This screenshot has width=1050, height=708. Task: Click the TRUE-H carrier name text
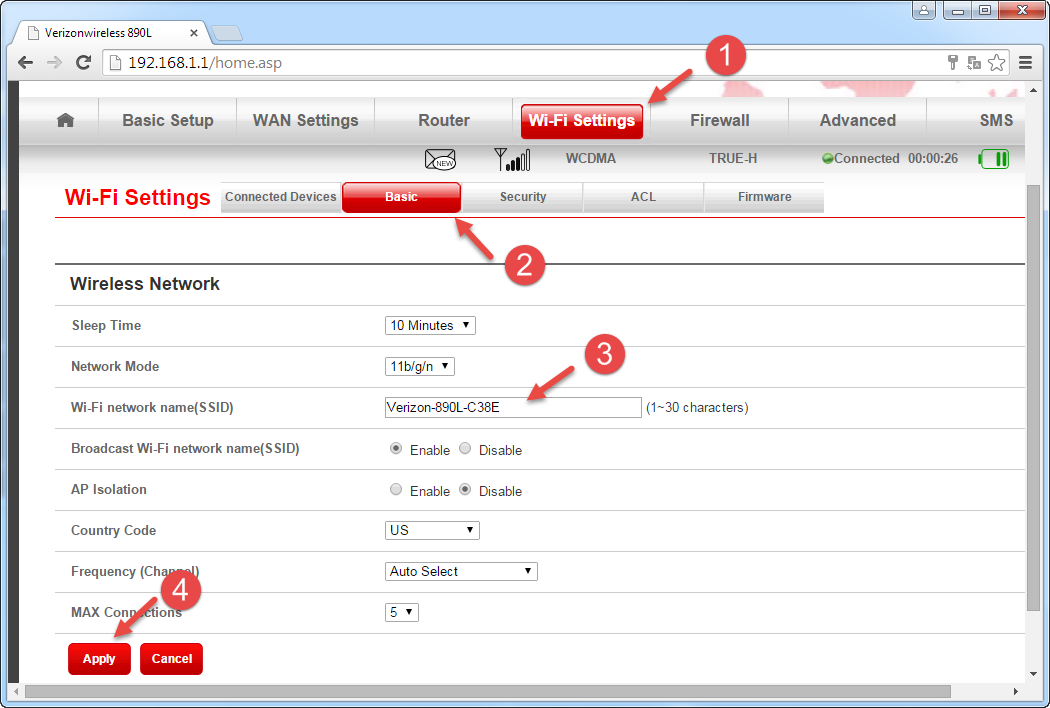click(x=733, y=159)
